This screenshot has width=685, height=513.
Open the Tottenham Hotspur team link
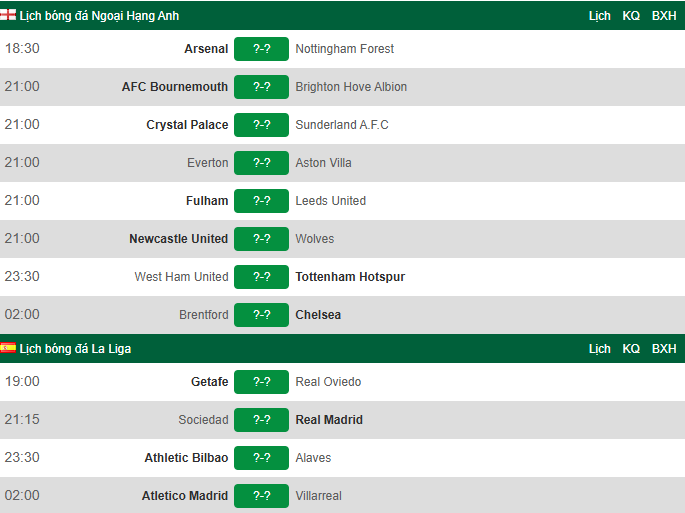(350, 277)
